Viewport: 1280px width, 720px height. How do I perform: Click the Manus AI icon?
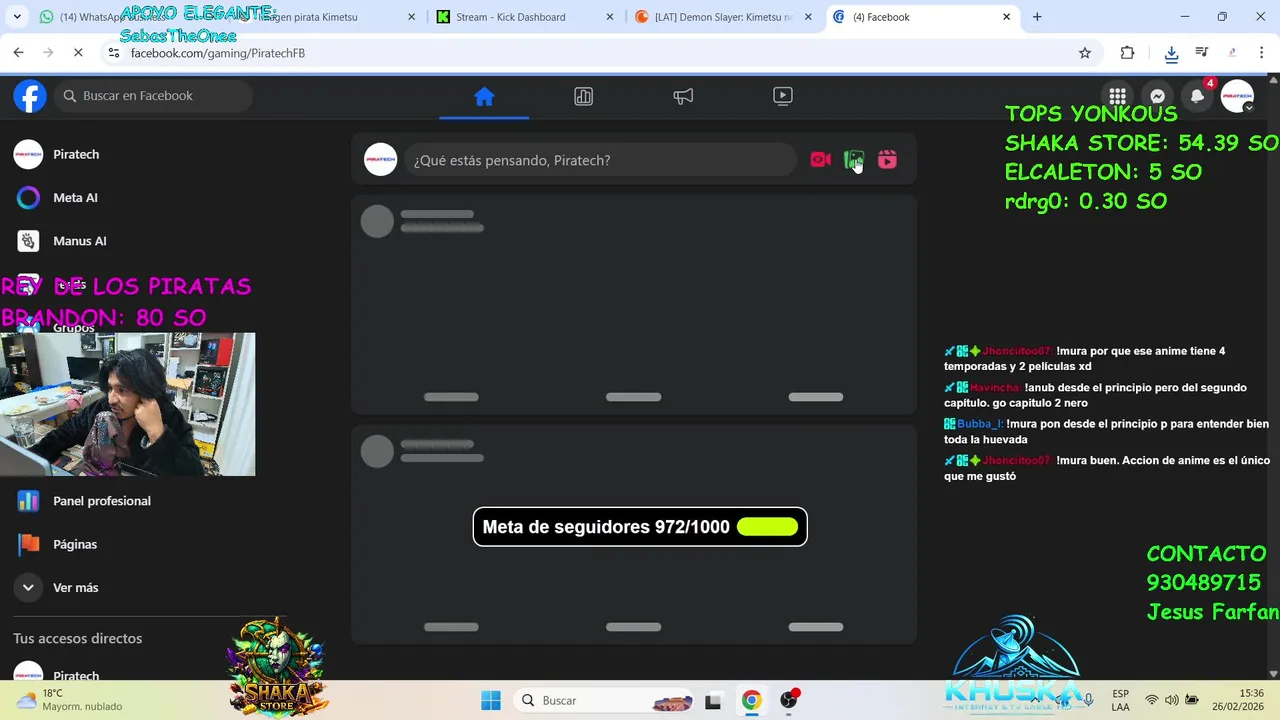click(x=28, y=241)
